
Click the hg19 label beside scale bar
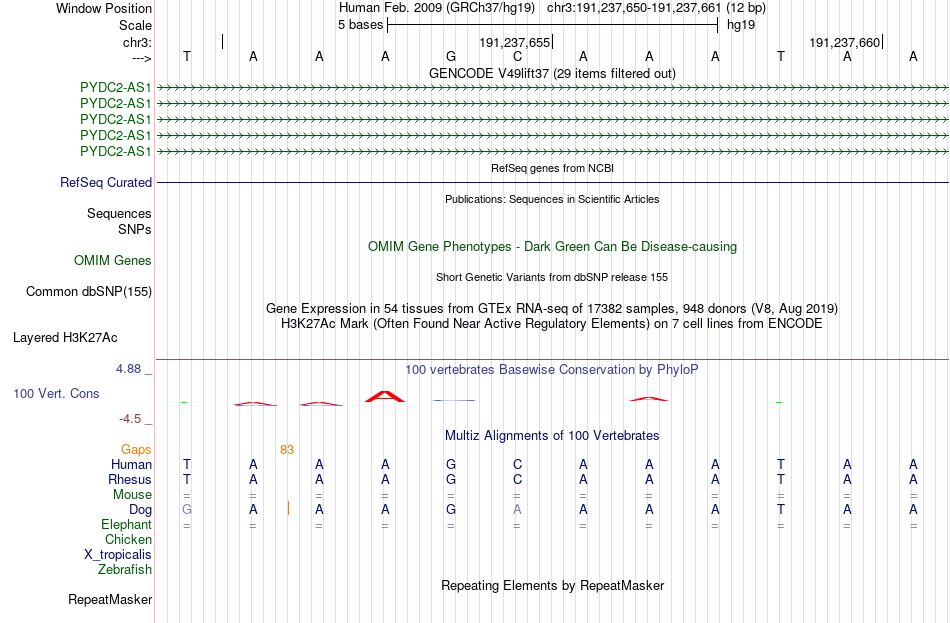pos(741,25)
